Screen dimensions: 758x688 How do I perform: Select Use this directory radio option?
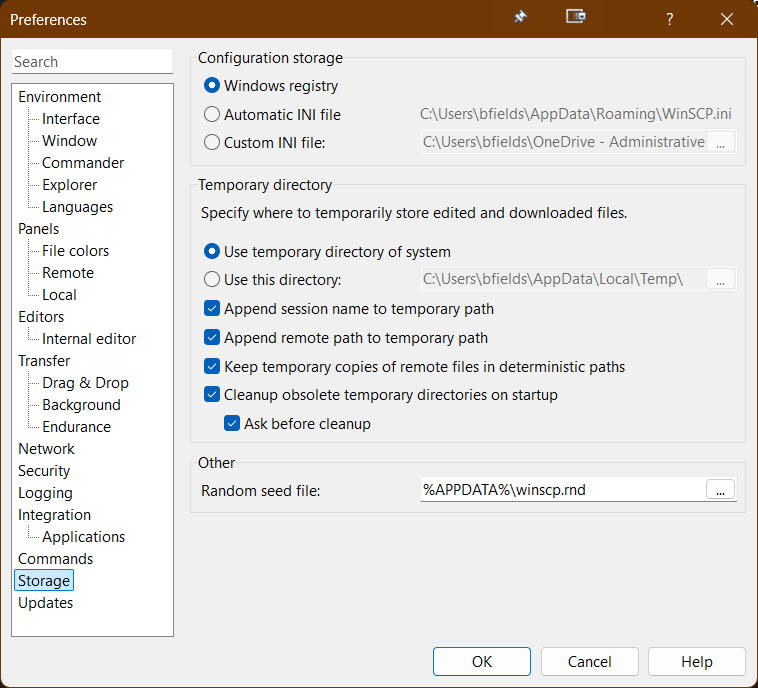coord(212,279)
